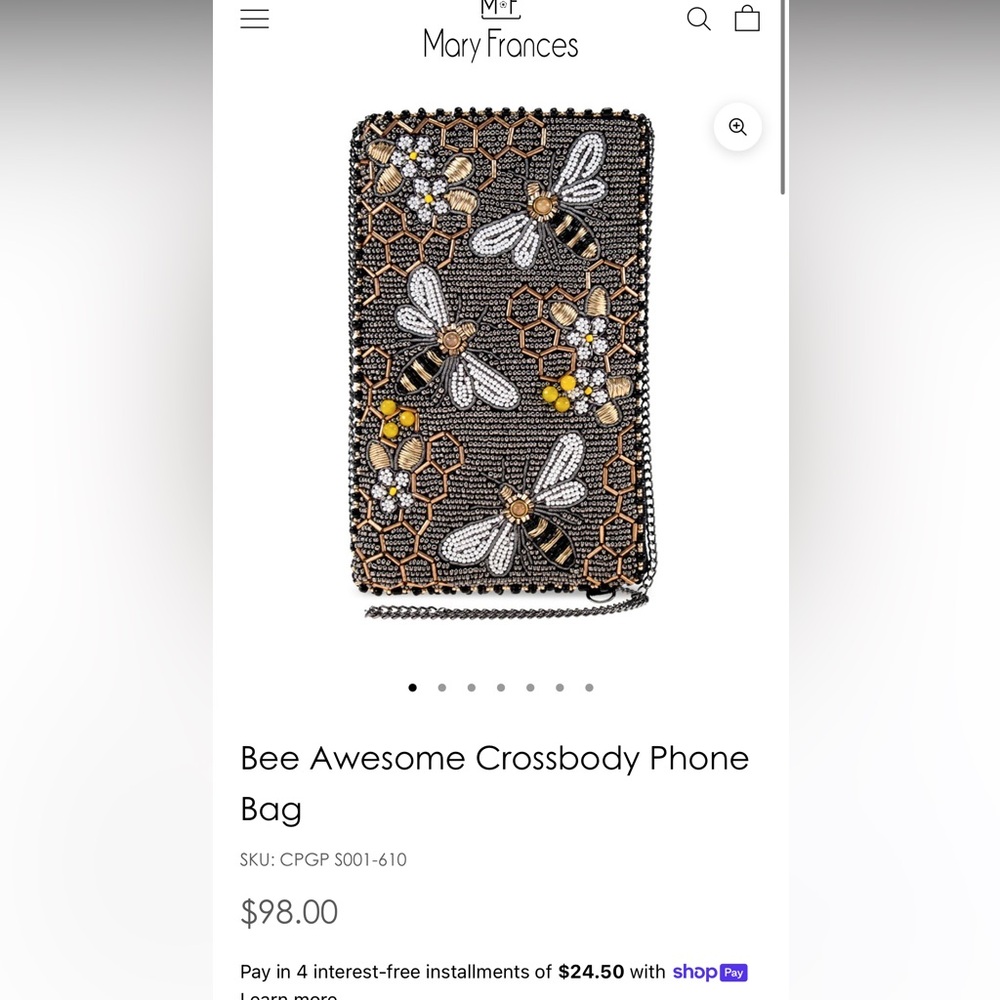Select the last carousel dot
The image size is (1000, 1000).
tap(589, 687)
